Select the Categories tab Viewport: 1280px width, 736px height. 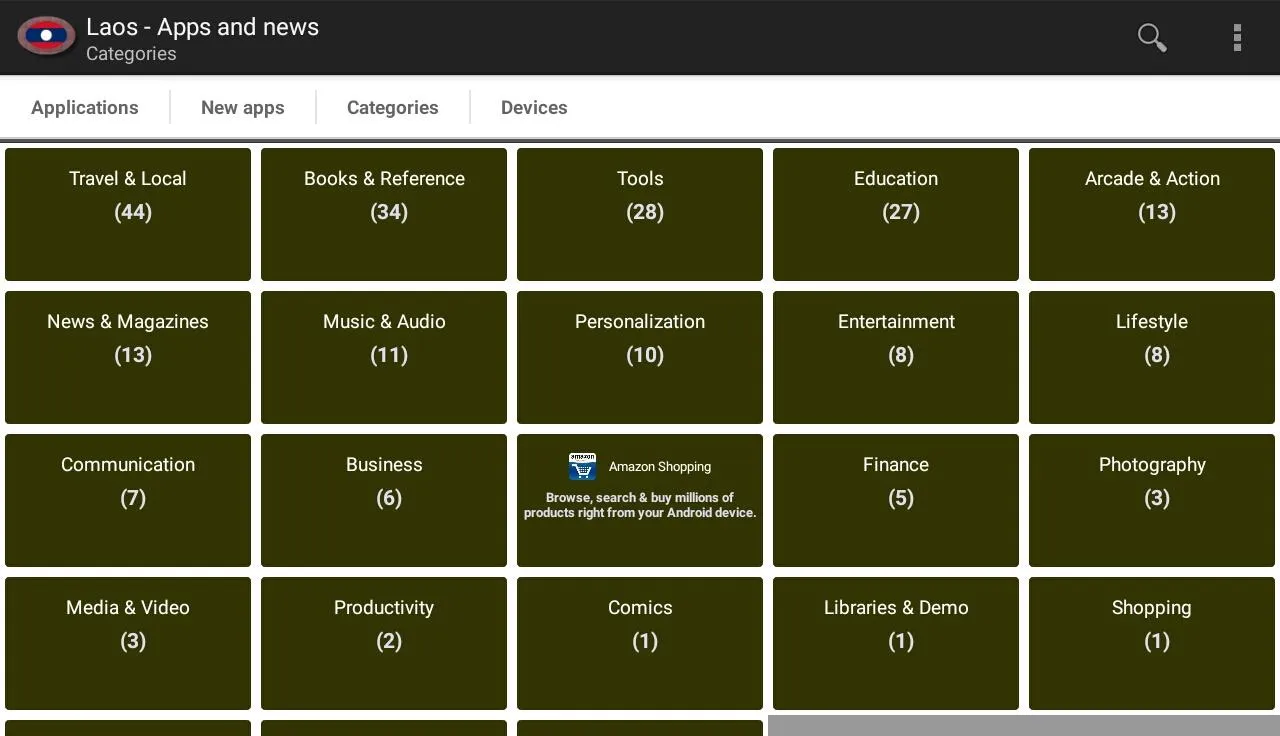(393, 107)
